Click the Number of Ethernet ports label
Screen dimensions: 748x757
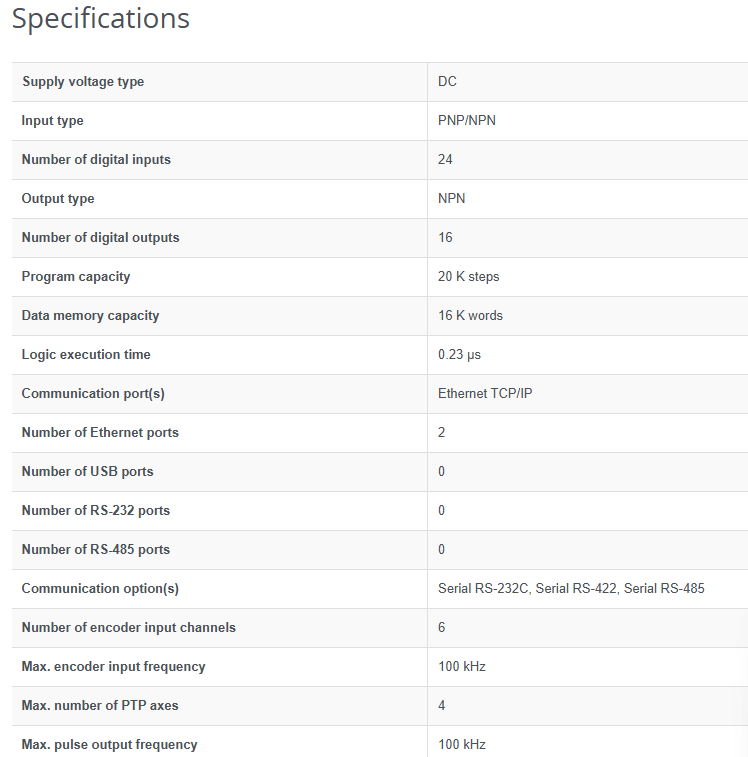[100, 433]
